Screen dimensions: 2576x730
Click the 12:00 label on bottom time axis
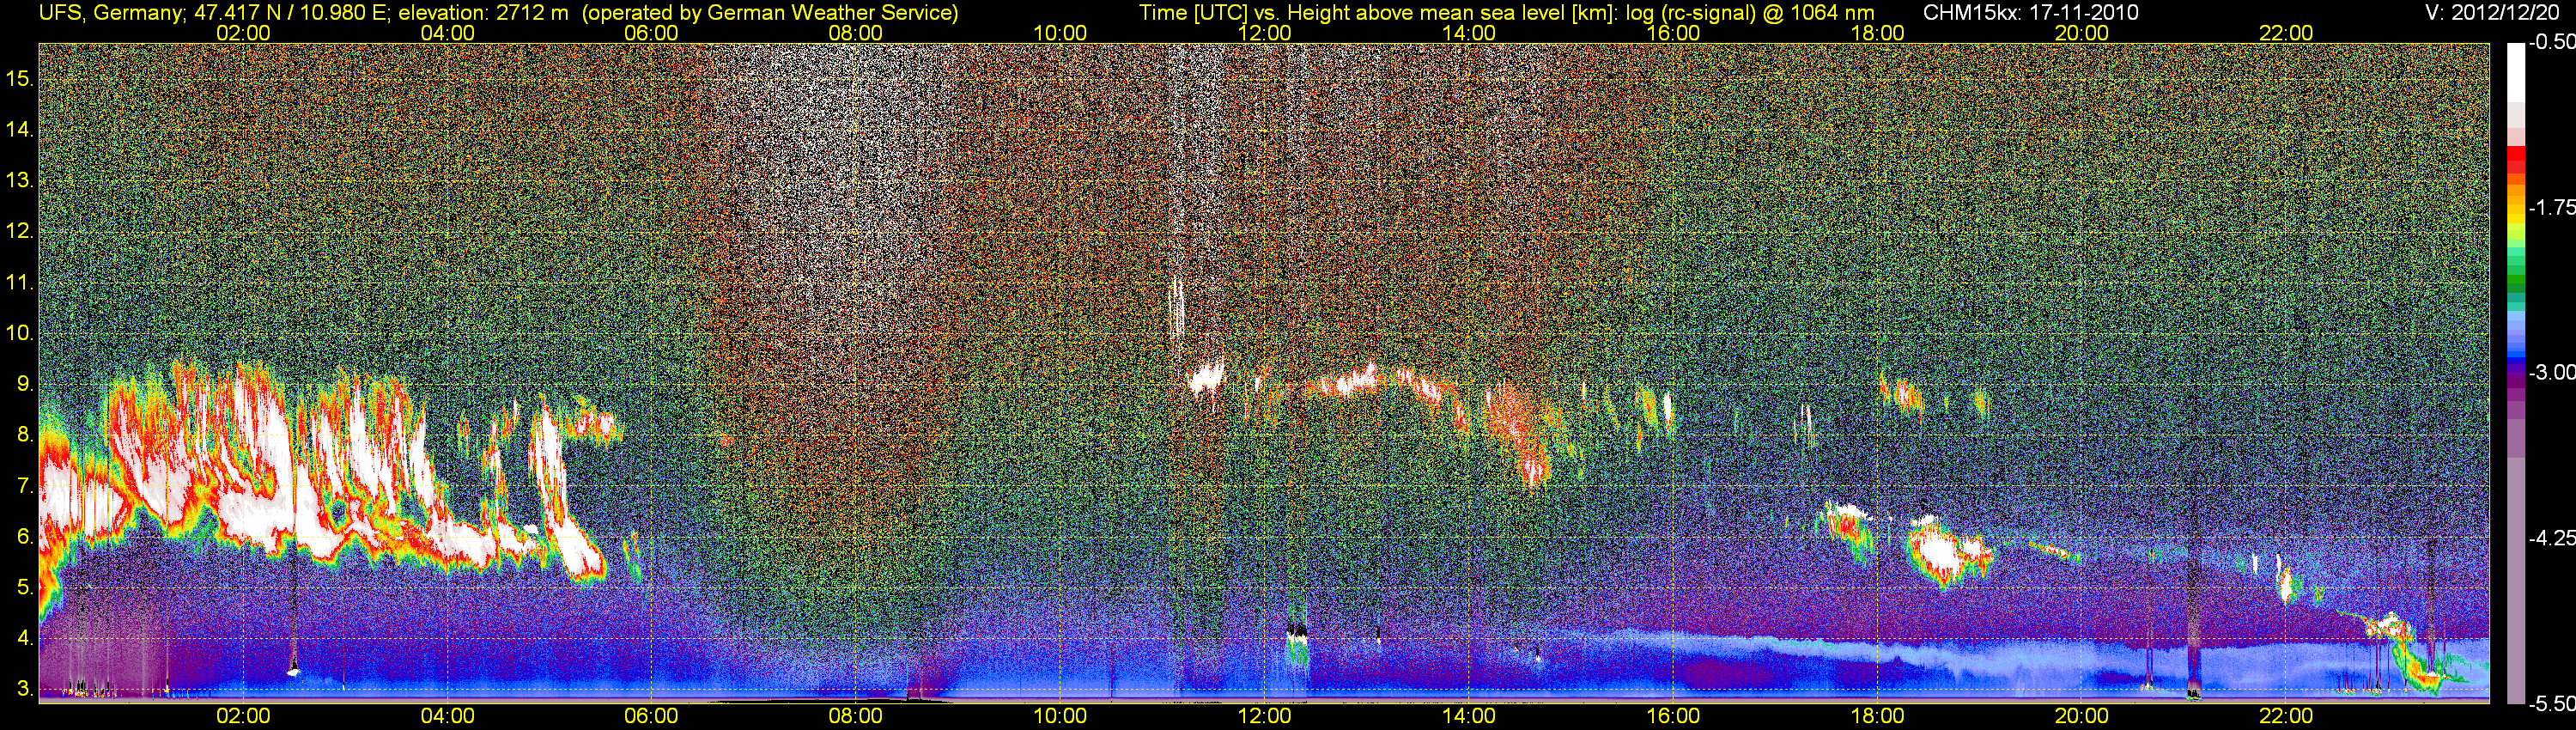point(1264,716)
